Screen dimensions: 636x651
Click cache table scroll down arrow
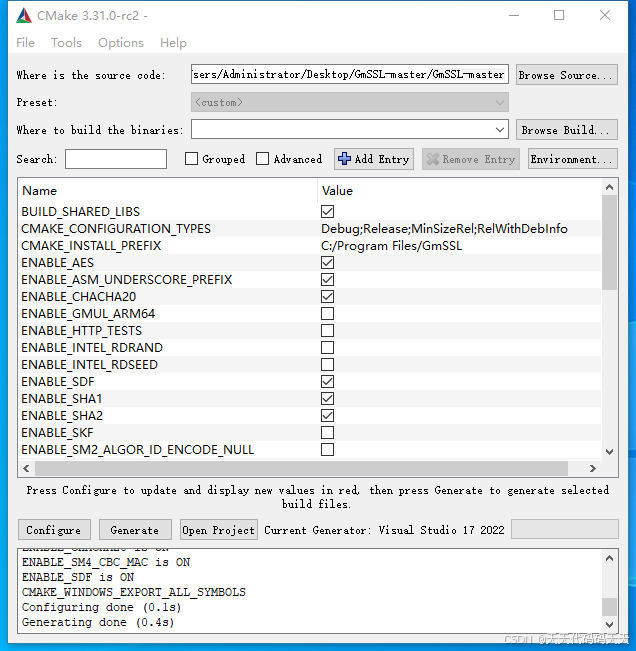point(609,452)
